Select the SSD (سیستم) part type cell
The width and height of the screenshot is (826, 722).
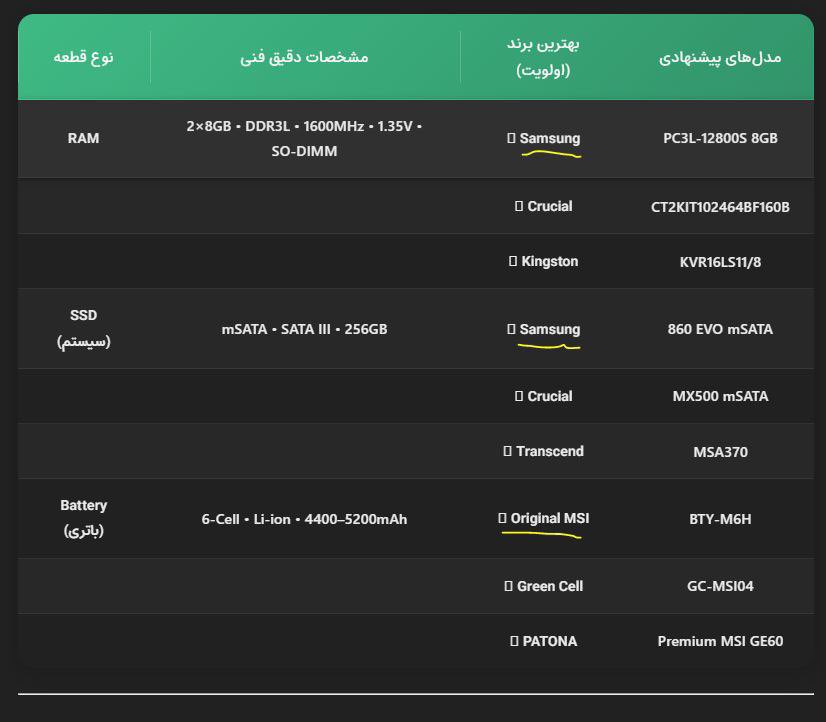click(83, 329)
